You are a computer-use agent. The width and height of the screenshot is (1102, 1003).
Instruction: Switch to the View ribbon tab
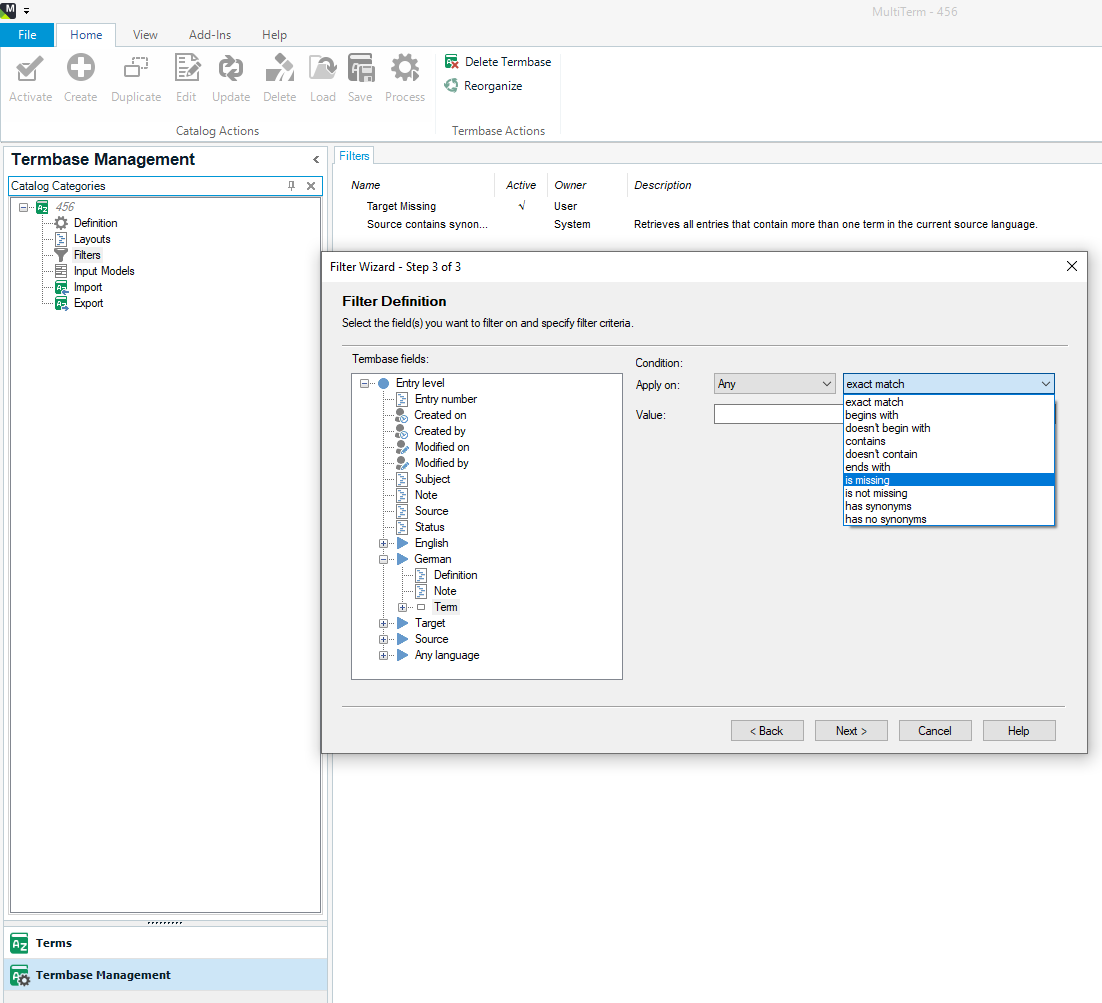click(145, 34)
